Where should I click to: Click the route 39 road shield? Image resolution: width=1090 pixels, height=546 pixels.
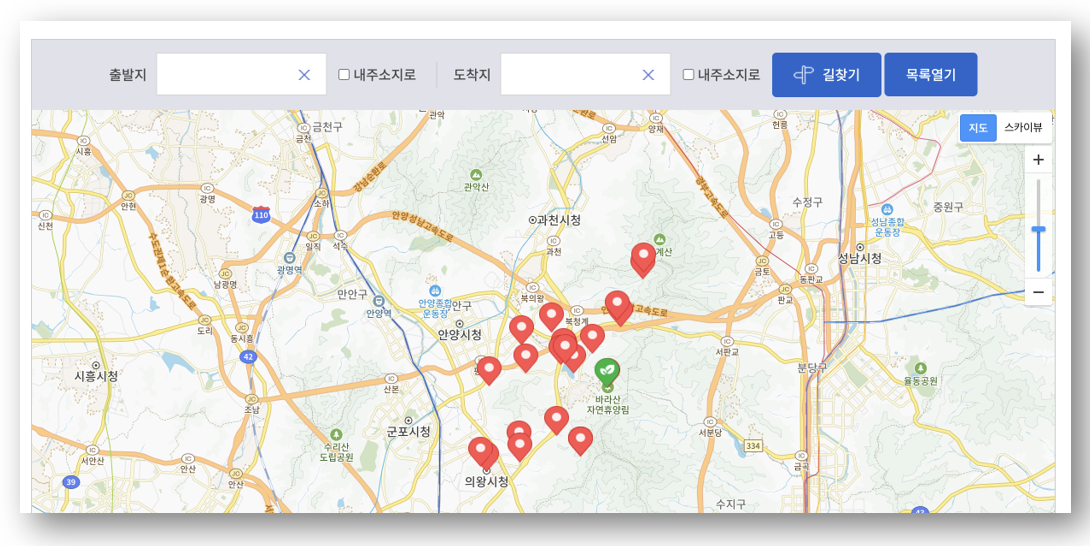pyautogui.click(x=70, y=481)
